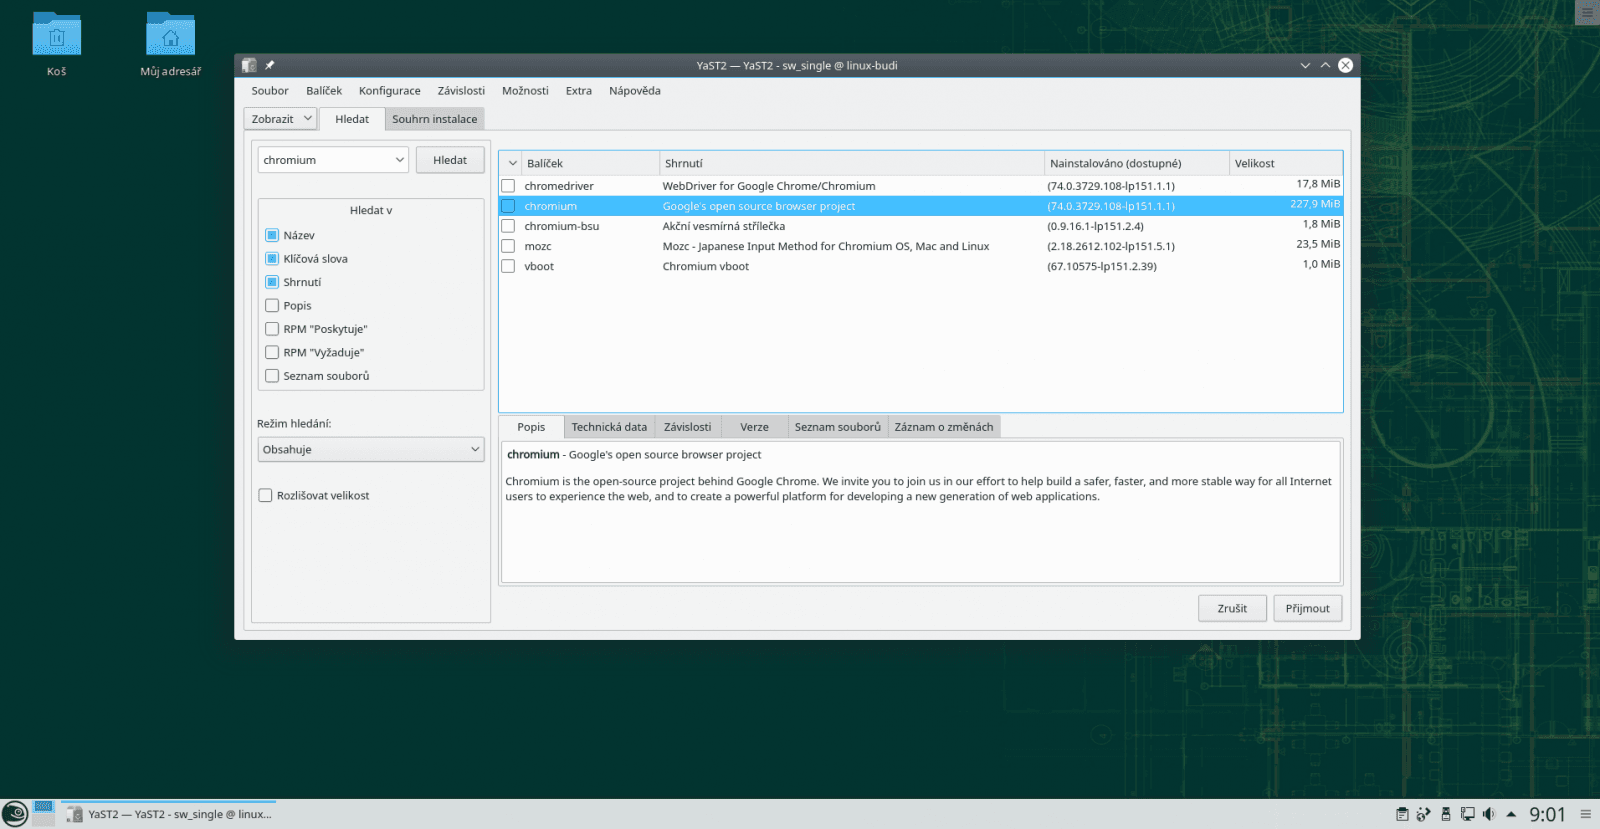Select the Technická data tab
Screen dimensions: 1600x829
pyautogui.click(x=609, y=427)
